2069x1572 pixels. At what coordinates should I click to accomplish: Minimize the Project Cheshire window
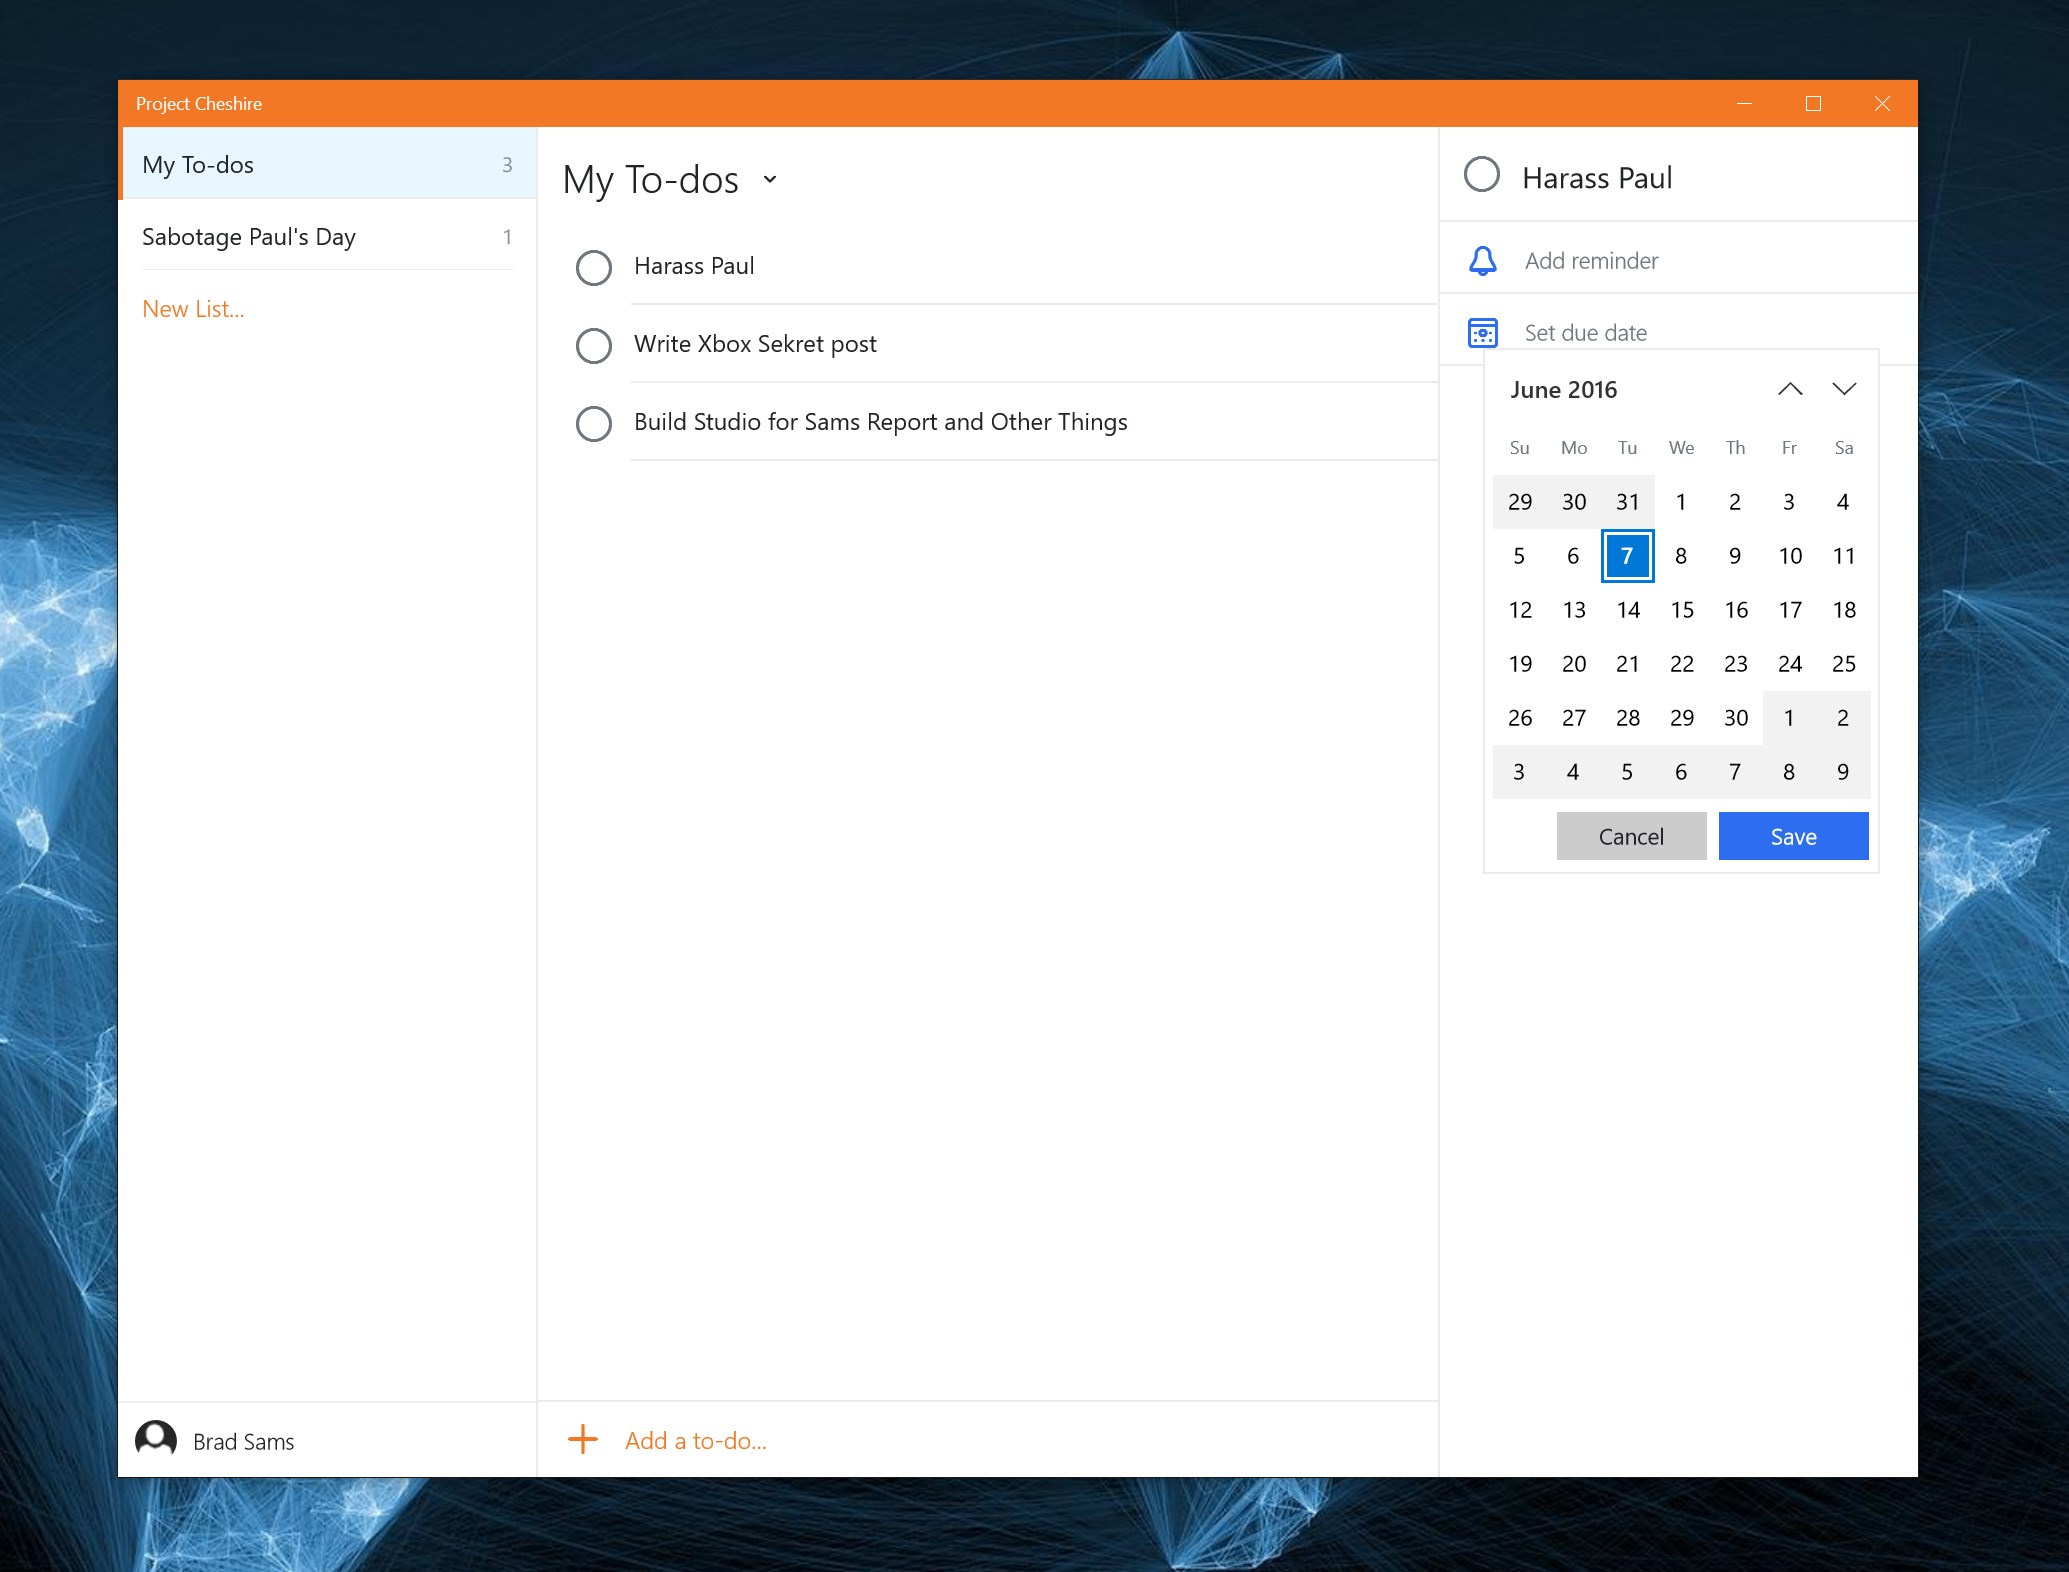(1745, 104)
